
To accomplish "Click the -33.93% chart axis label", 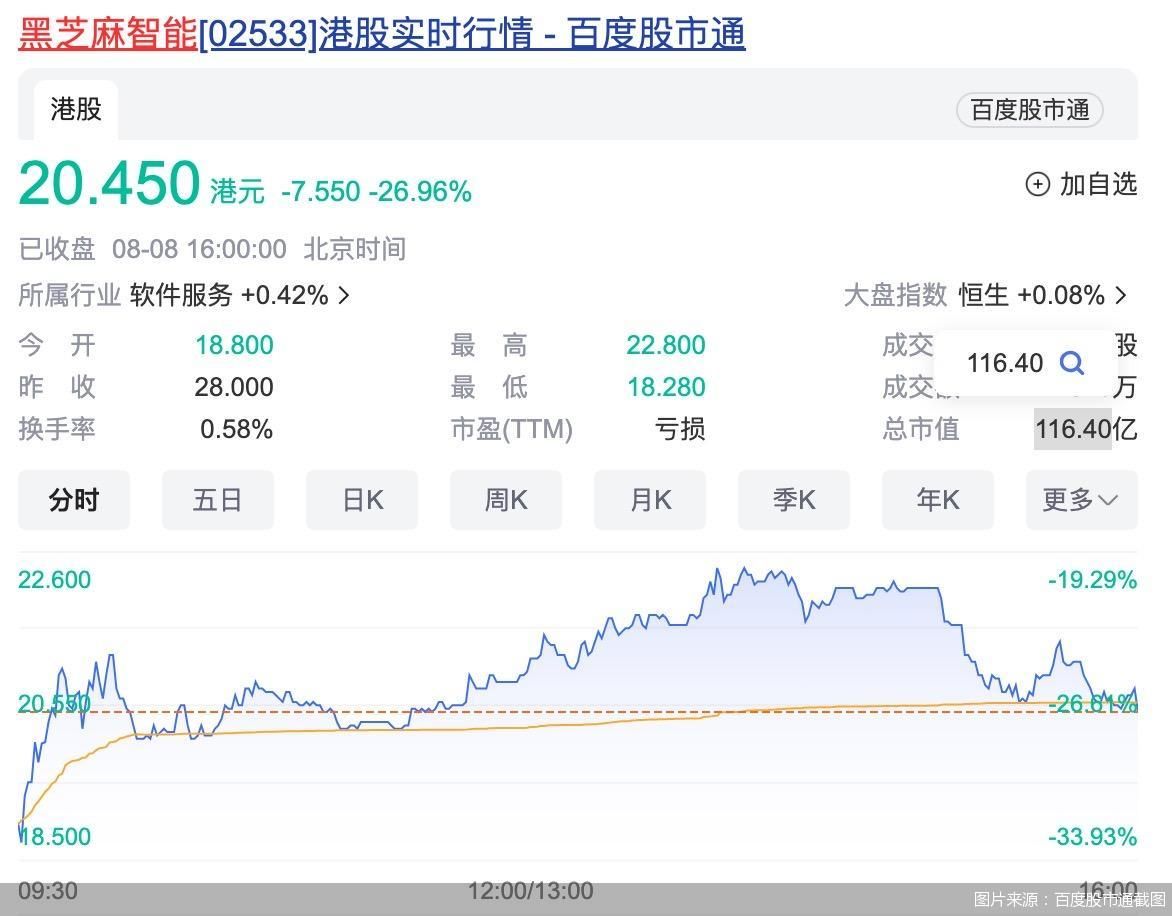I will tap(1092, 836).
